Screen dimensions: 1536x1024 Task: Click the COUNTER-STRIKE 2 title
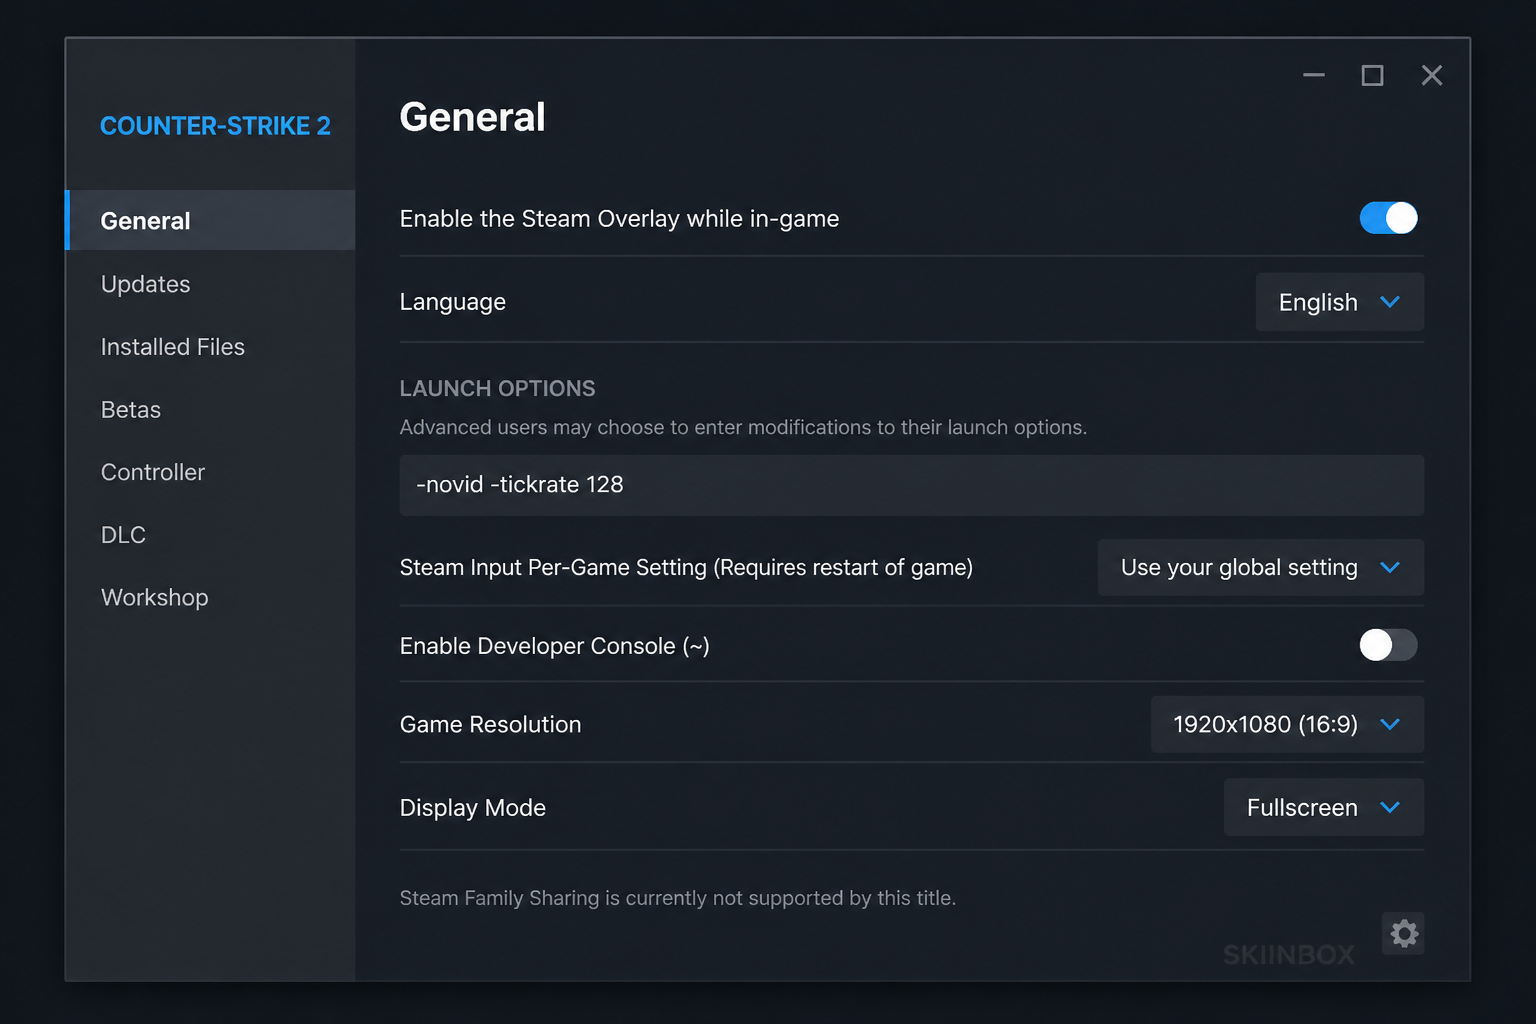(215, 126)
